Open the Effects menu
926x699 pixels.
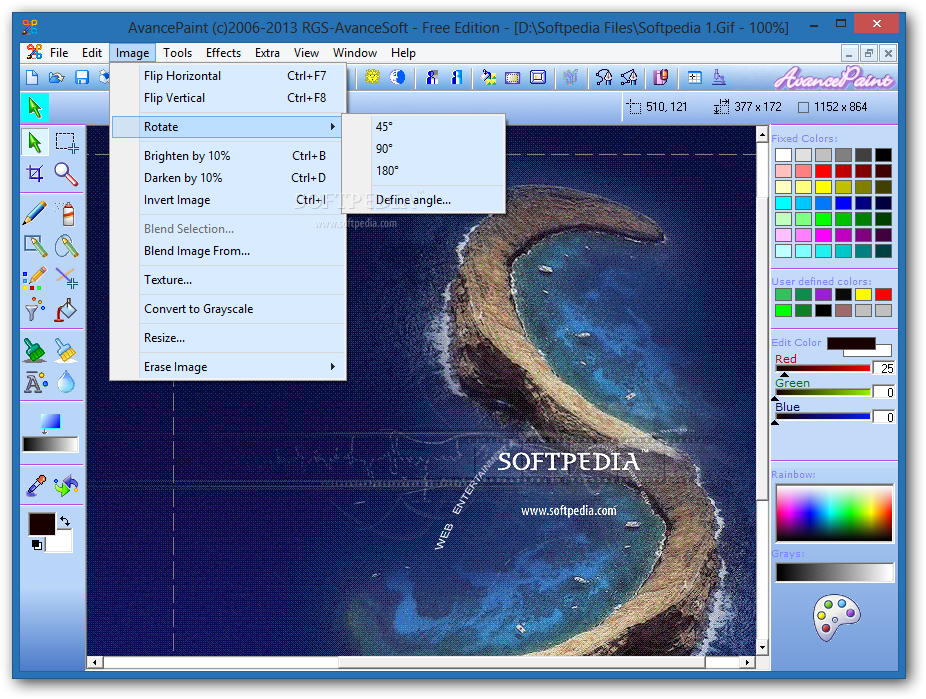click(x=223, y=53)
